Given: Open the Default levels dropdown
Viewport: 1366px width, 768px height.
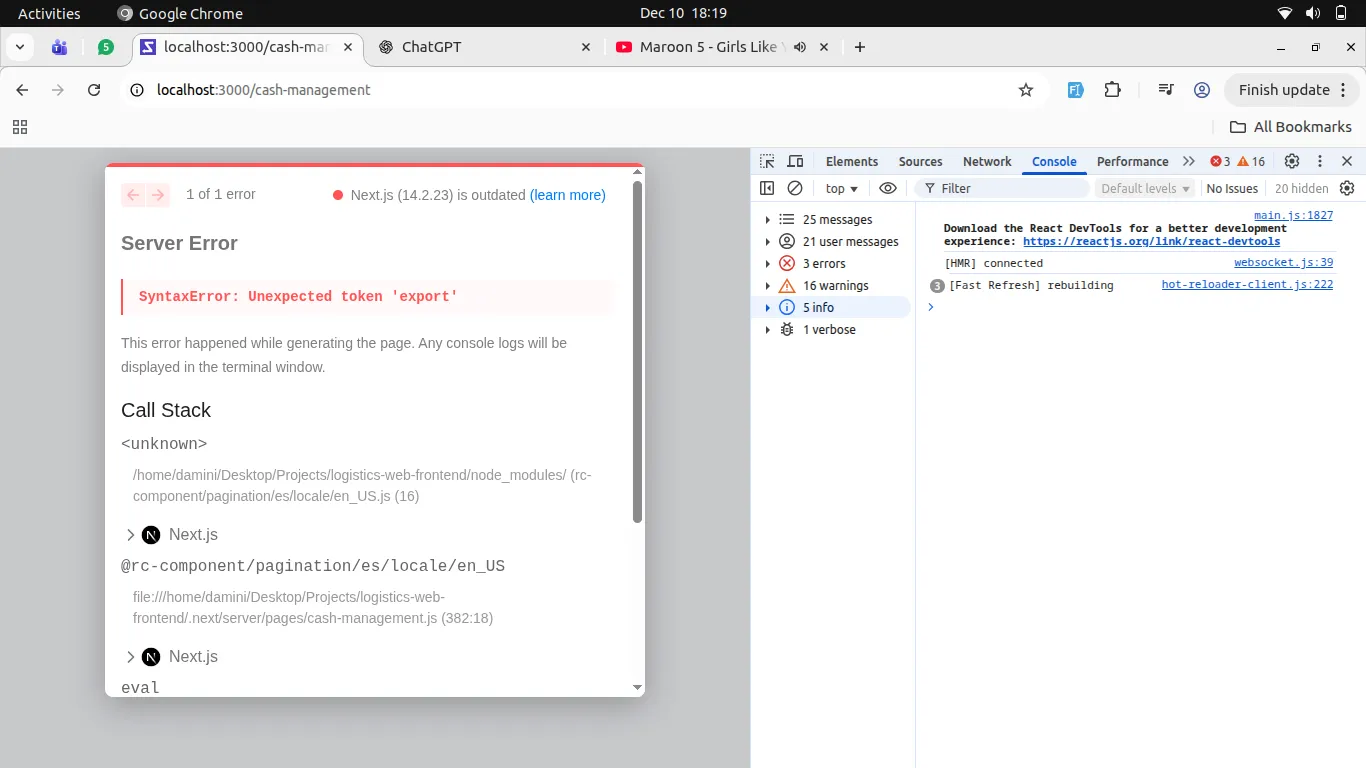Looking at the screenshot, I should coord(1146,188).
